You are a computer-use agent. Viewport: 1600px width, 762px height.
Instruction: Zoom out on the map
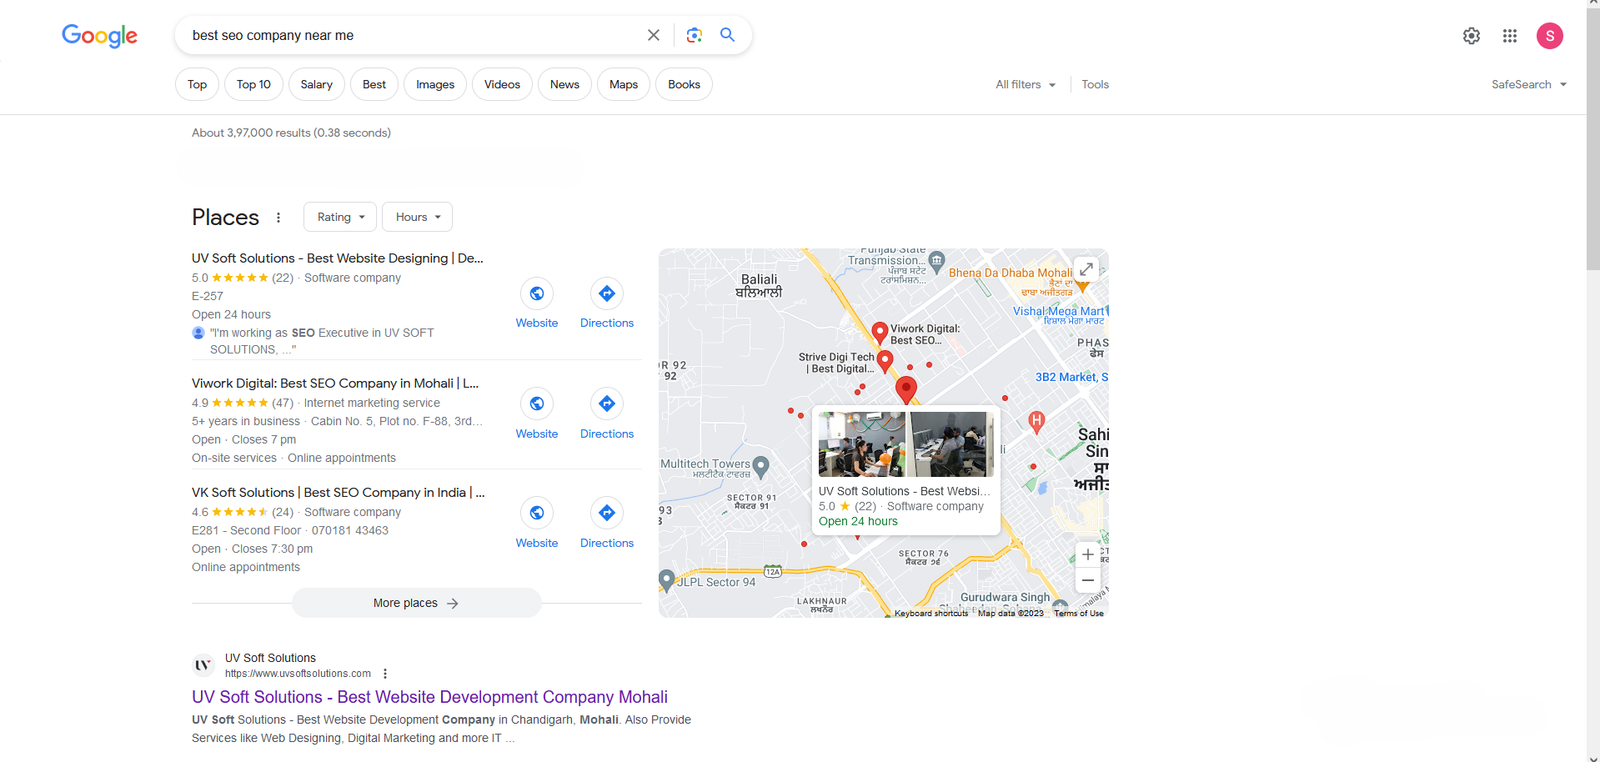(1088, 580)
